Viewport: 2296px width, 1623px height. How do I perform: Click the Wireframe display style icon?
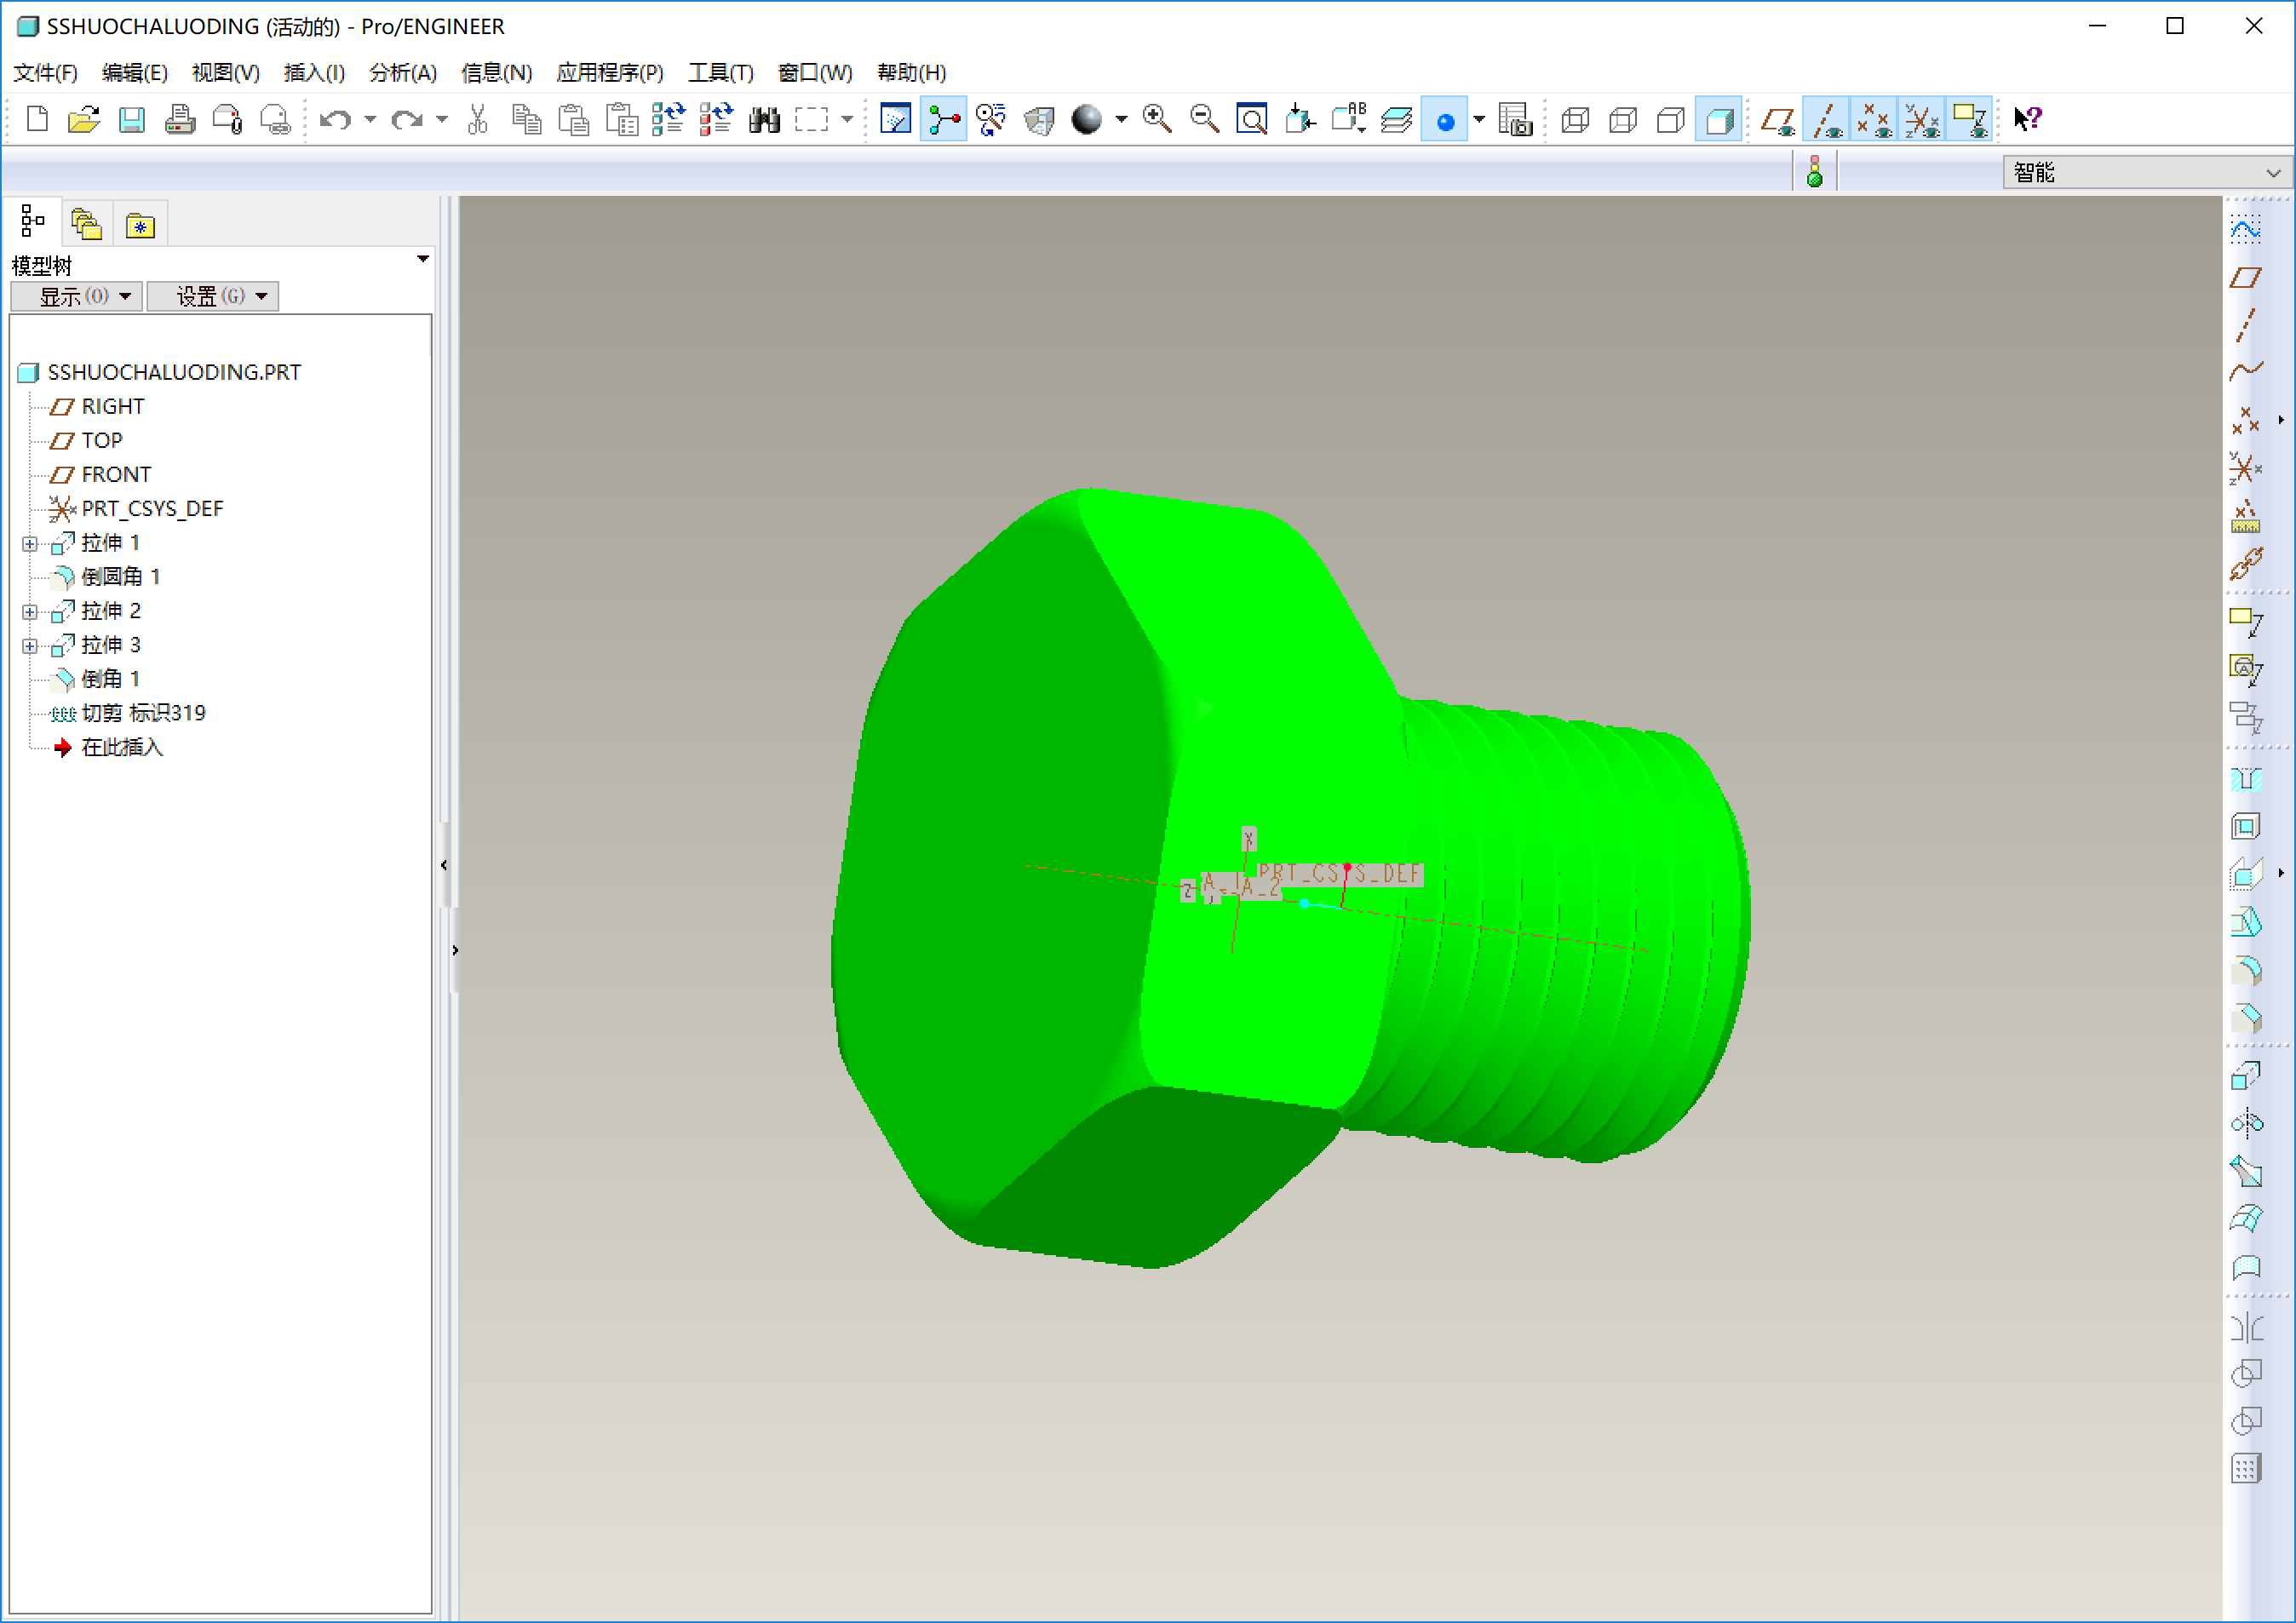[x=1575, y=120]
